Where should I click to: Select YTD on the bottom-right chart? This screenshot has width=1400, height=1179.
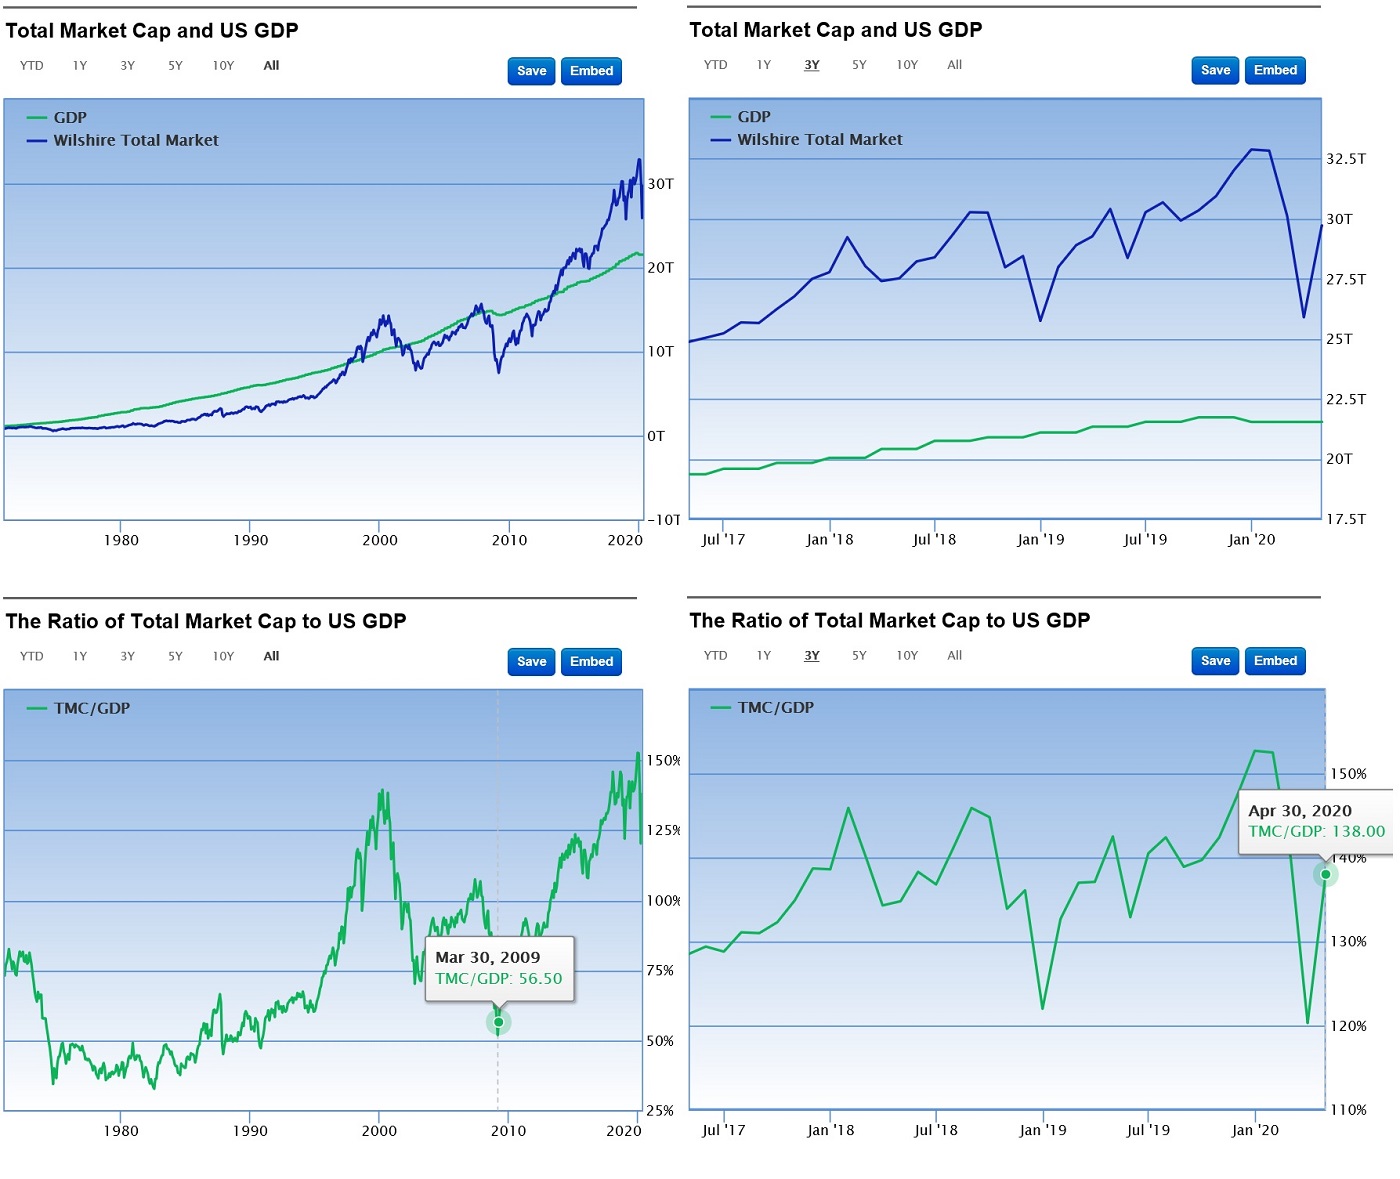tap(715, 655)
